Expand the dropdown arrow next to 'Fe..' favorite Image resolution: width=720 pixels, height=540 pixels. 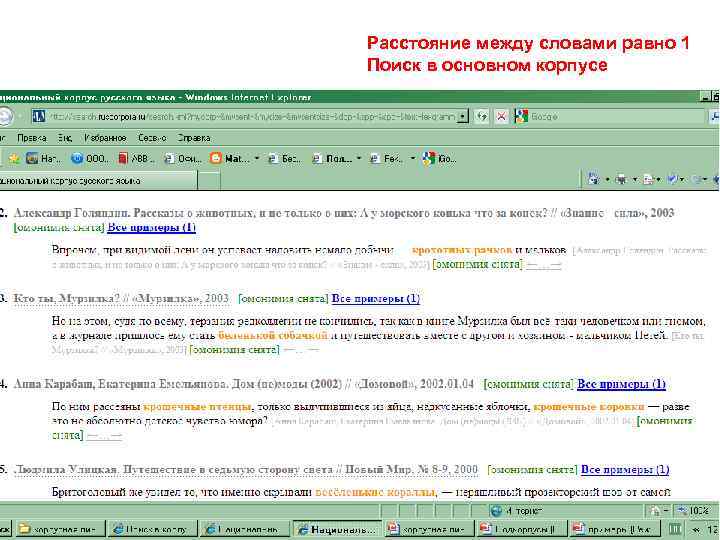(x=412, y=159)
